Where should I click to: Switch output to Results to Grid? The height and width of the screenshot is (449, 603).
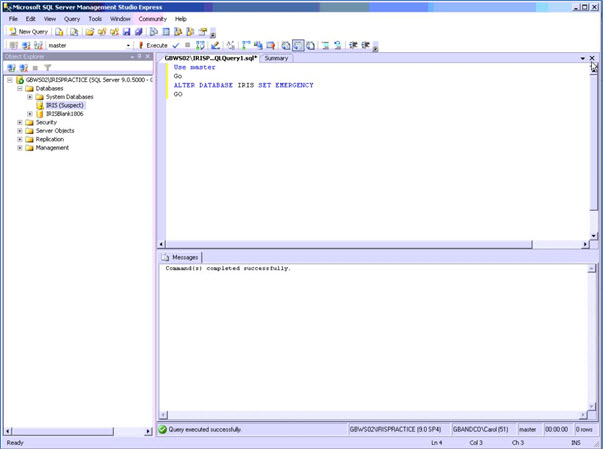298,45
